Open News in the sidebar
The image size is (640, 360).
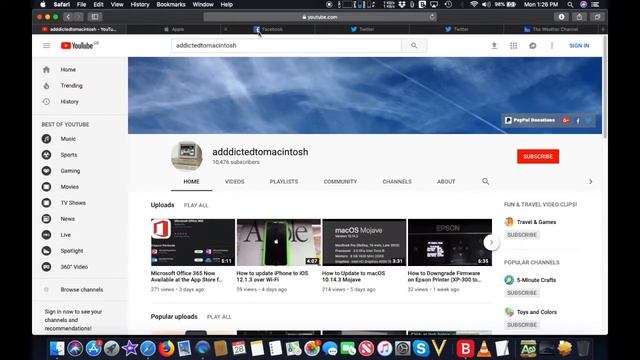pos(67,218)
